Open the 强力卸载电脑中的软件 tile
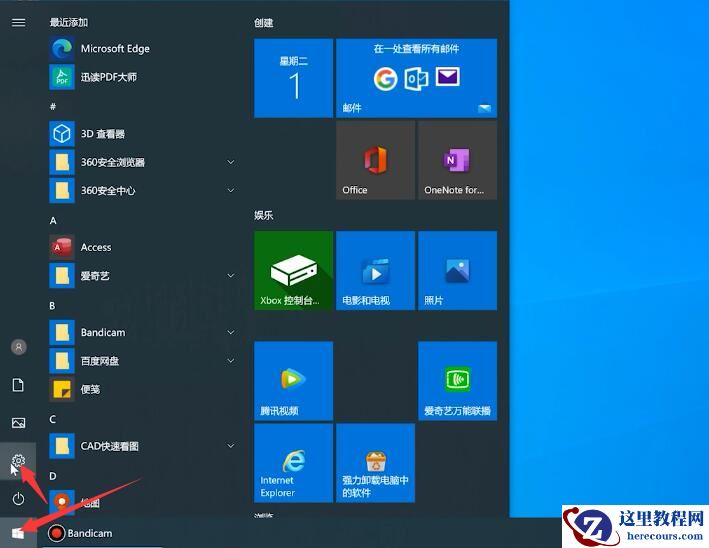The width and height of the screenshot is (709, 548). tap(375, 463)
